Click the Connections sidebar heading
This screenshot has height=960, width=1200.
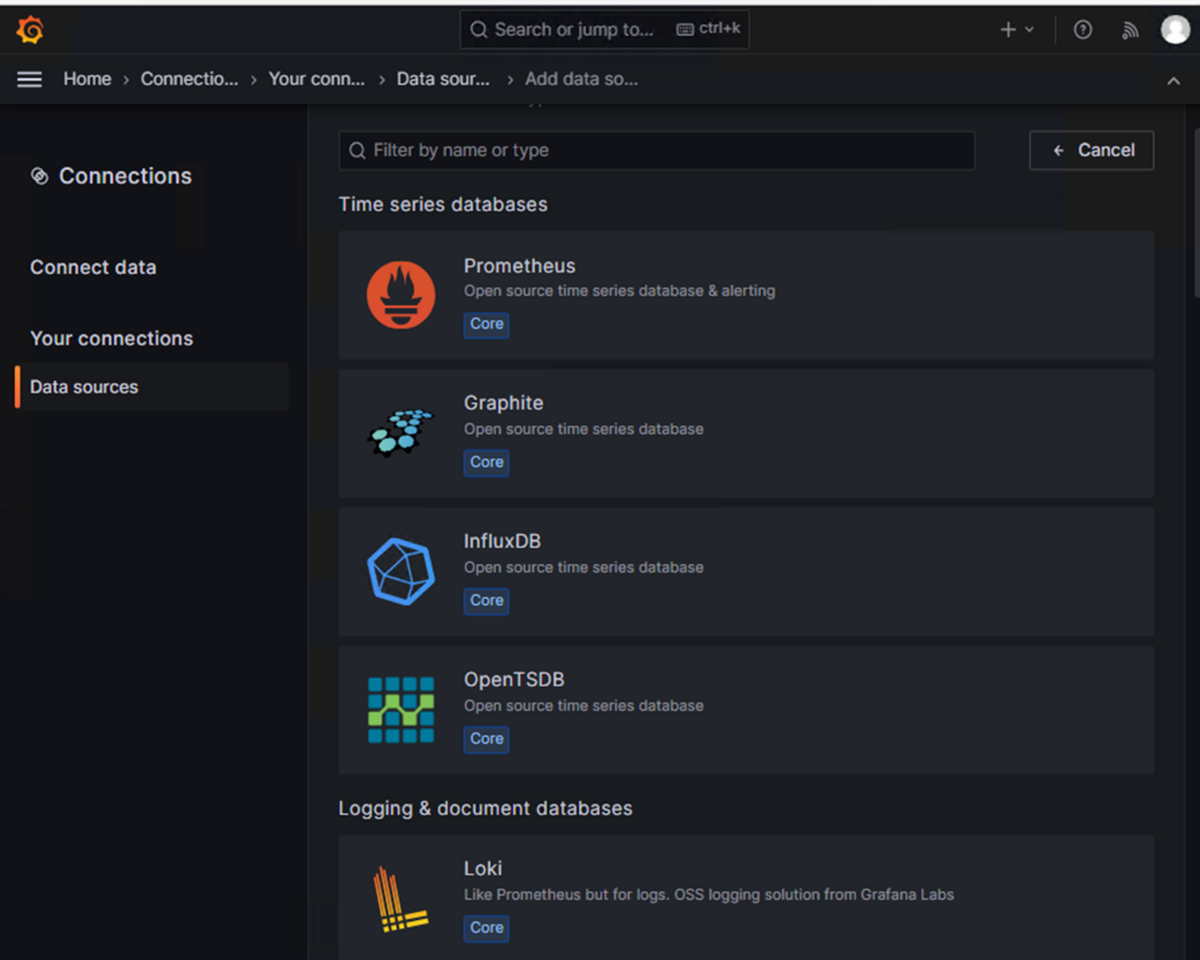(125, 176)
